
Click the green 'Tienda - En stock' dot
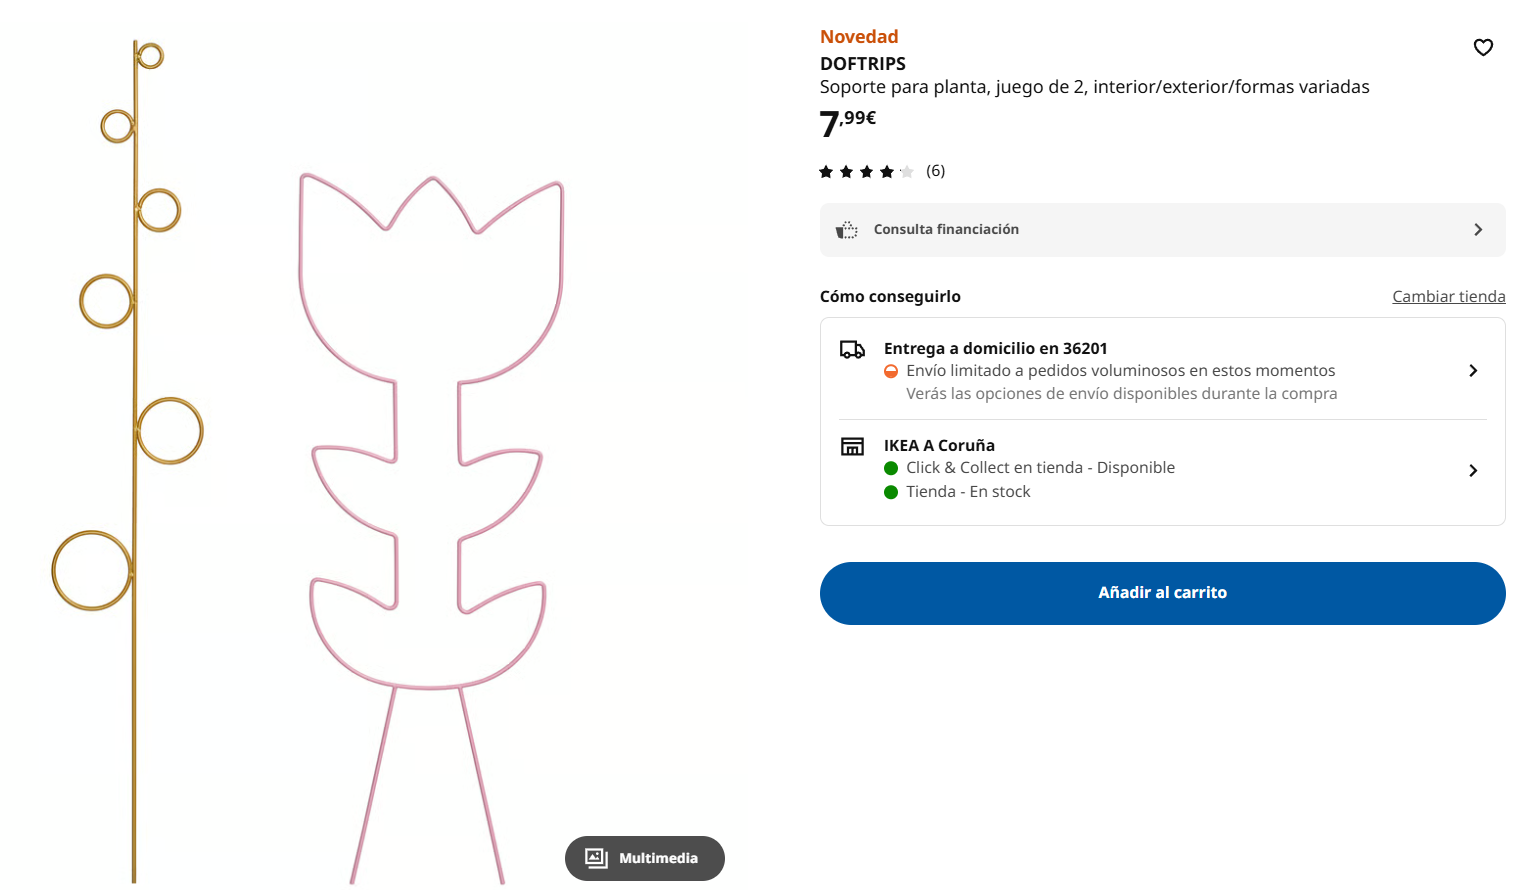point(891,492)
